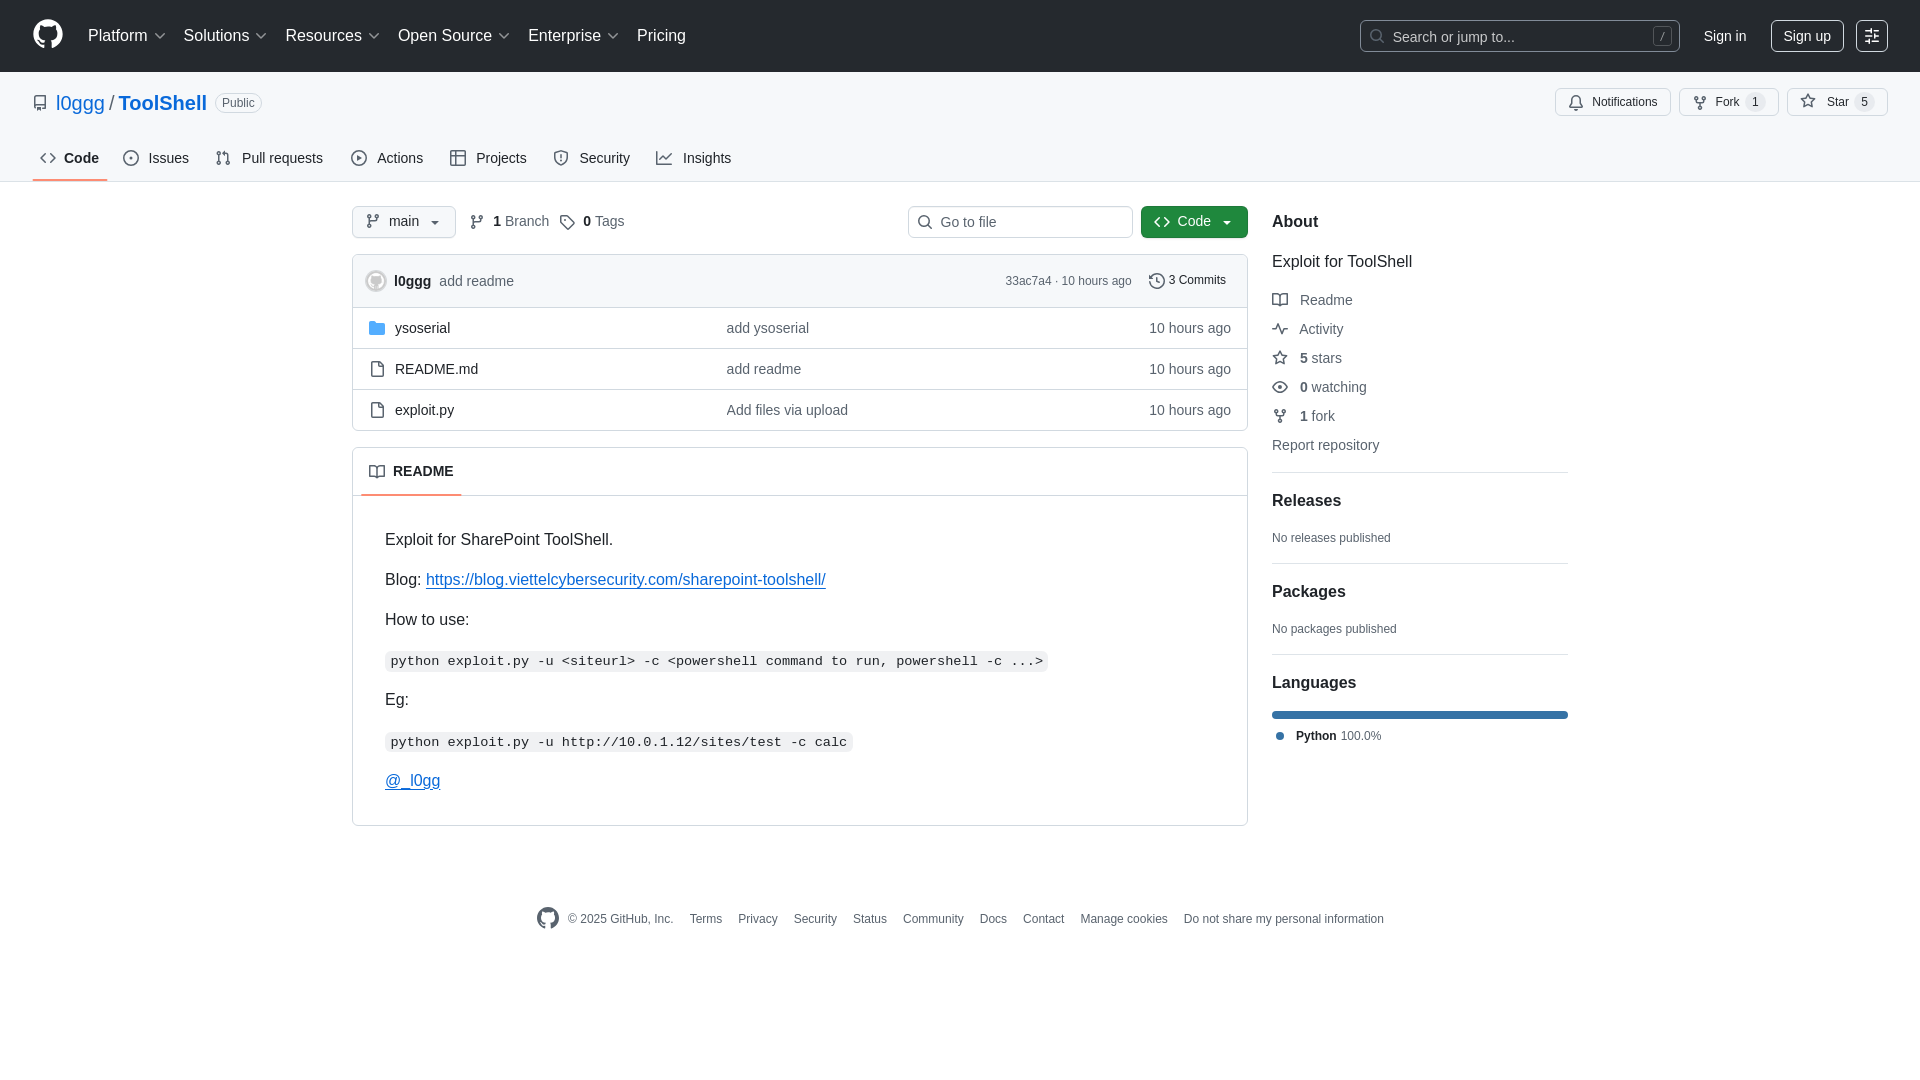This screenshot has width=1920, height=1080.
Task: Open the ysoserial folder icon
Action: pos(378,327)
